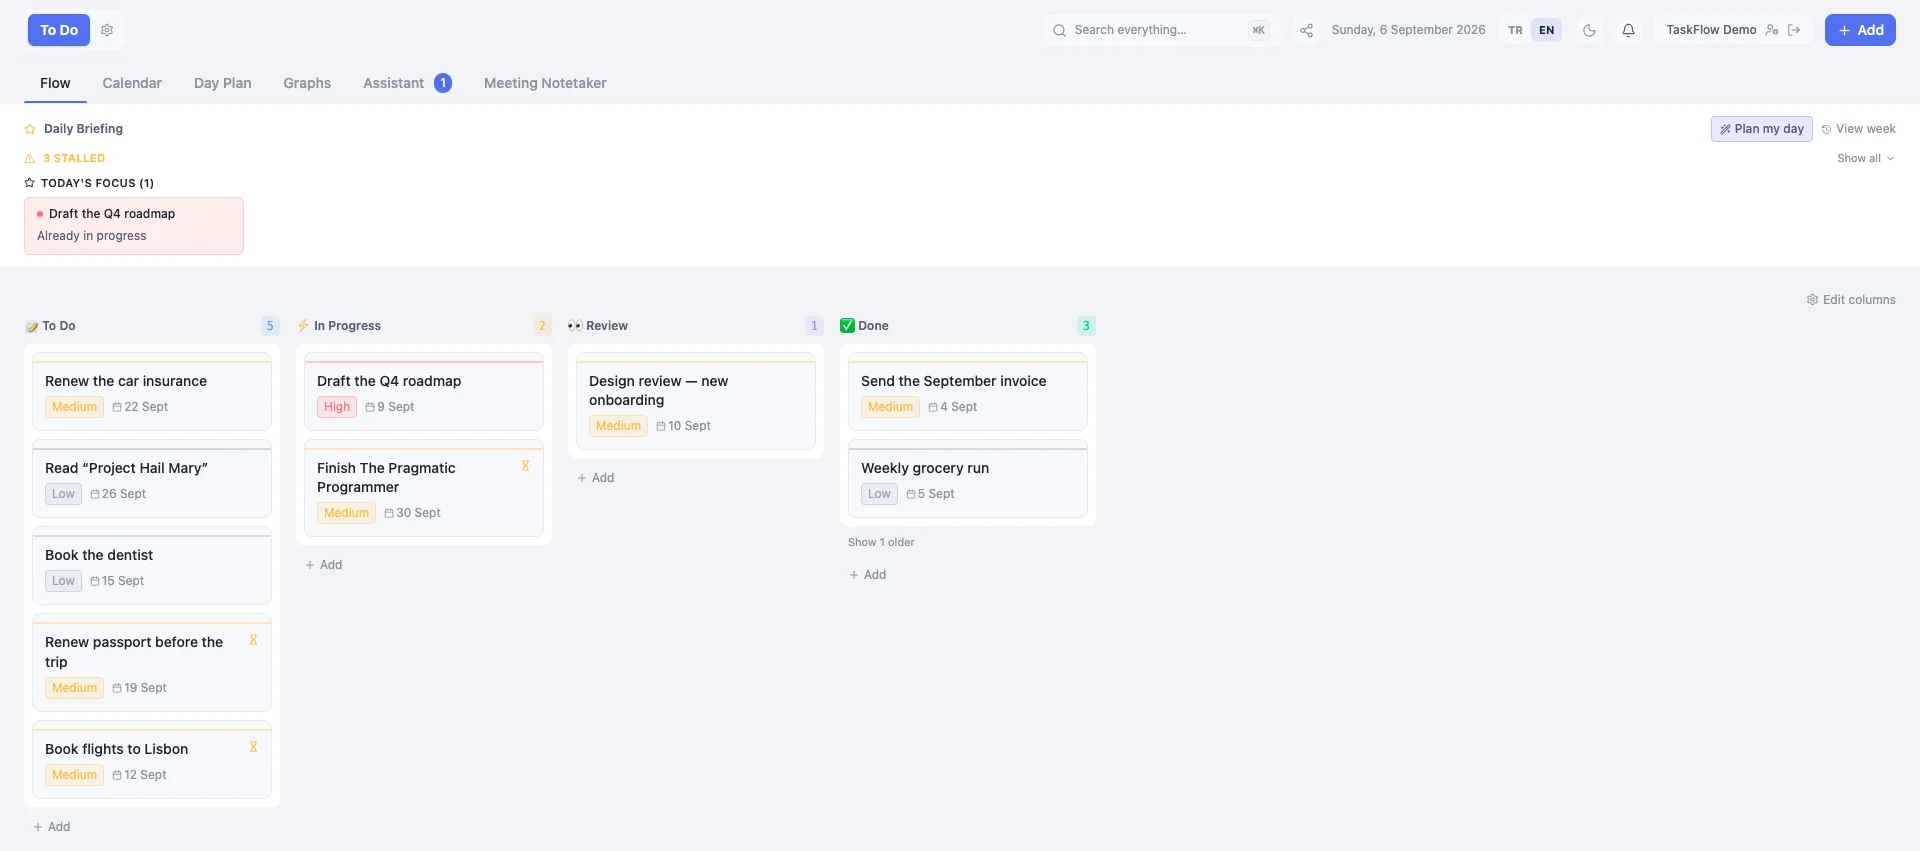Expand the 3 STALLED section
1920x851 pixels.
[65, 158]
